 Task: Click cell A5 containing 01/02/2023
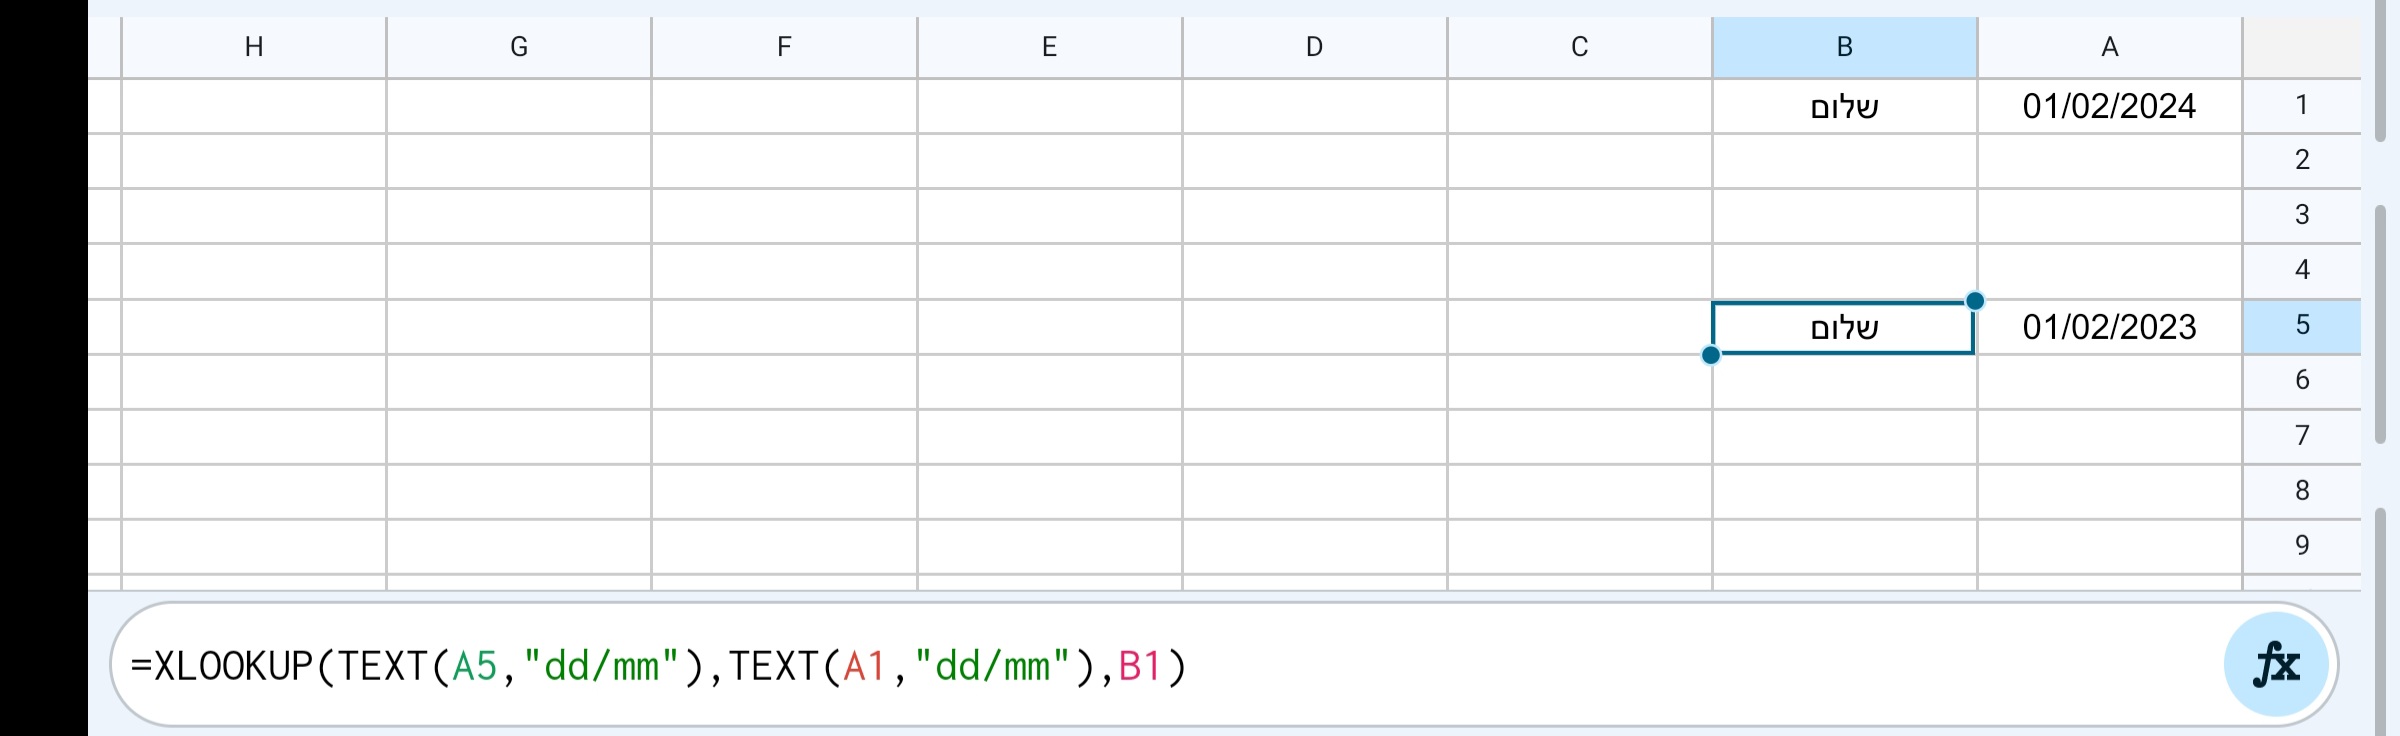[x=2109, y=327]
